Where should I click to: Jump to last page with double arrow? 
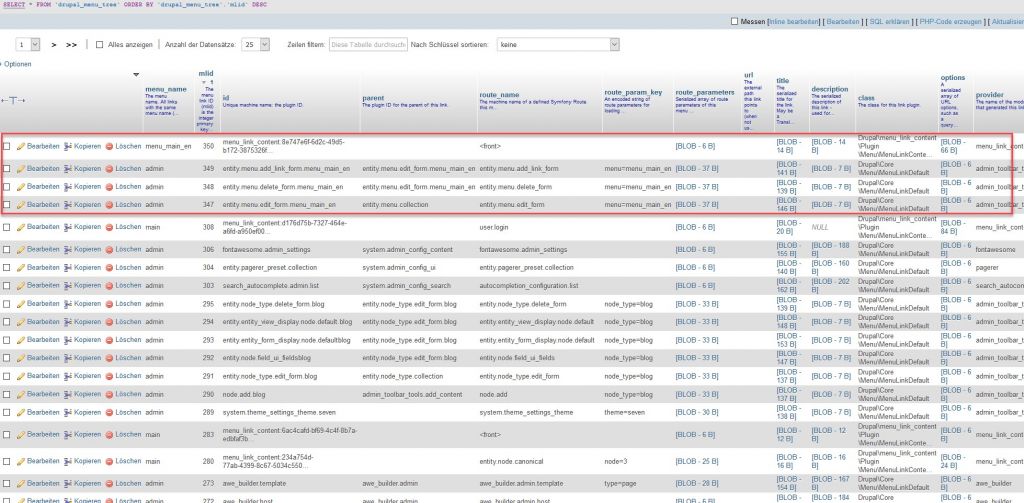tap(71, 45)
